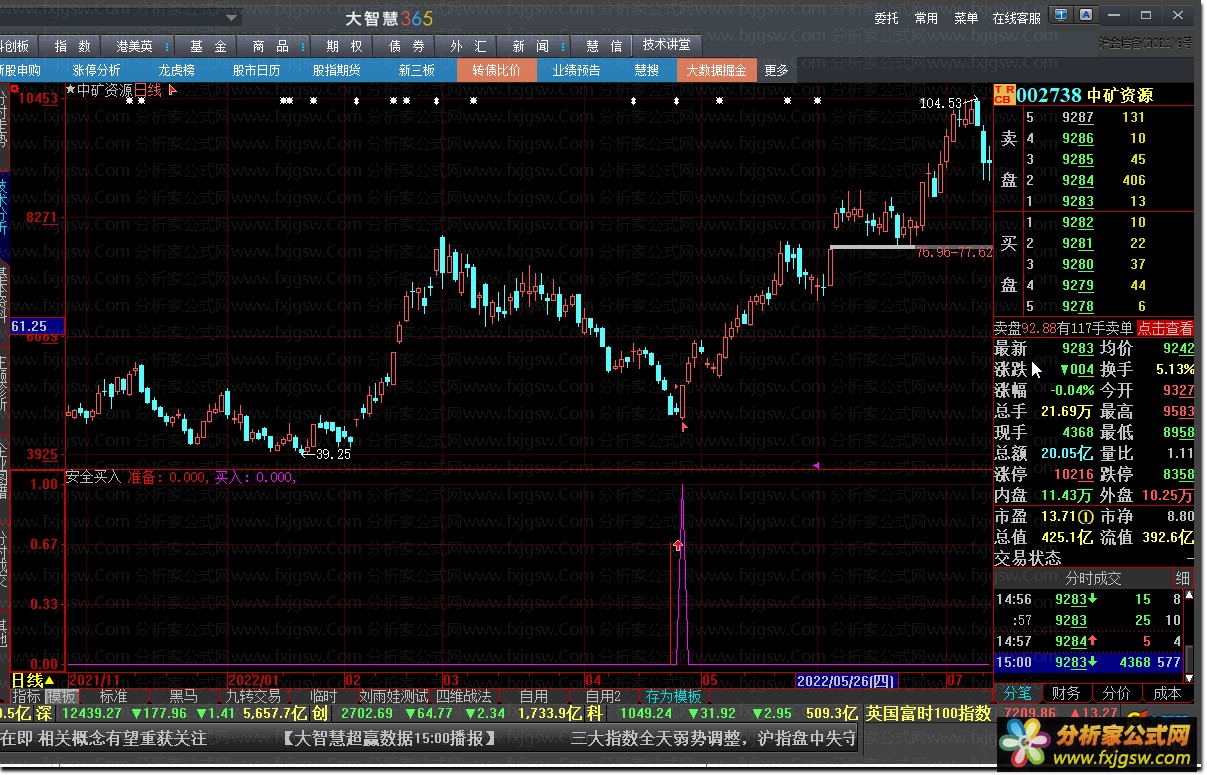Select the 模板 tab at bottom
Screen dimensions: 1207x775
[62, 696]
